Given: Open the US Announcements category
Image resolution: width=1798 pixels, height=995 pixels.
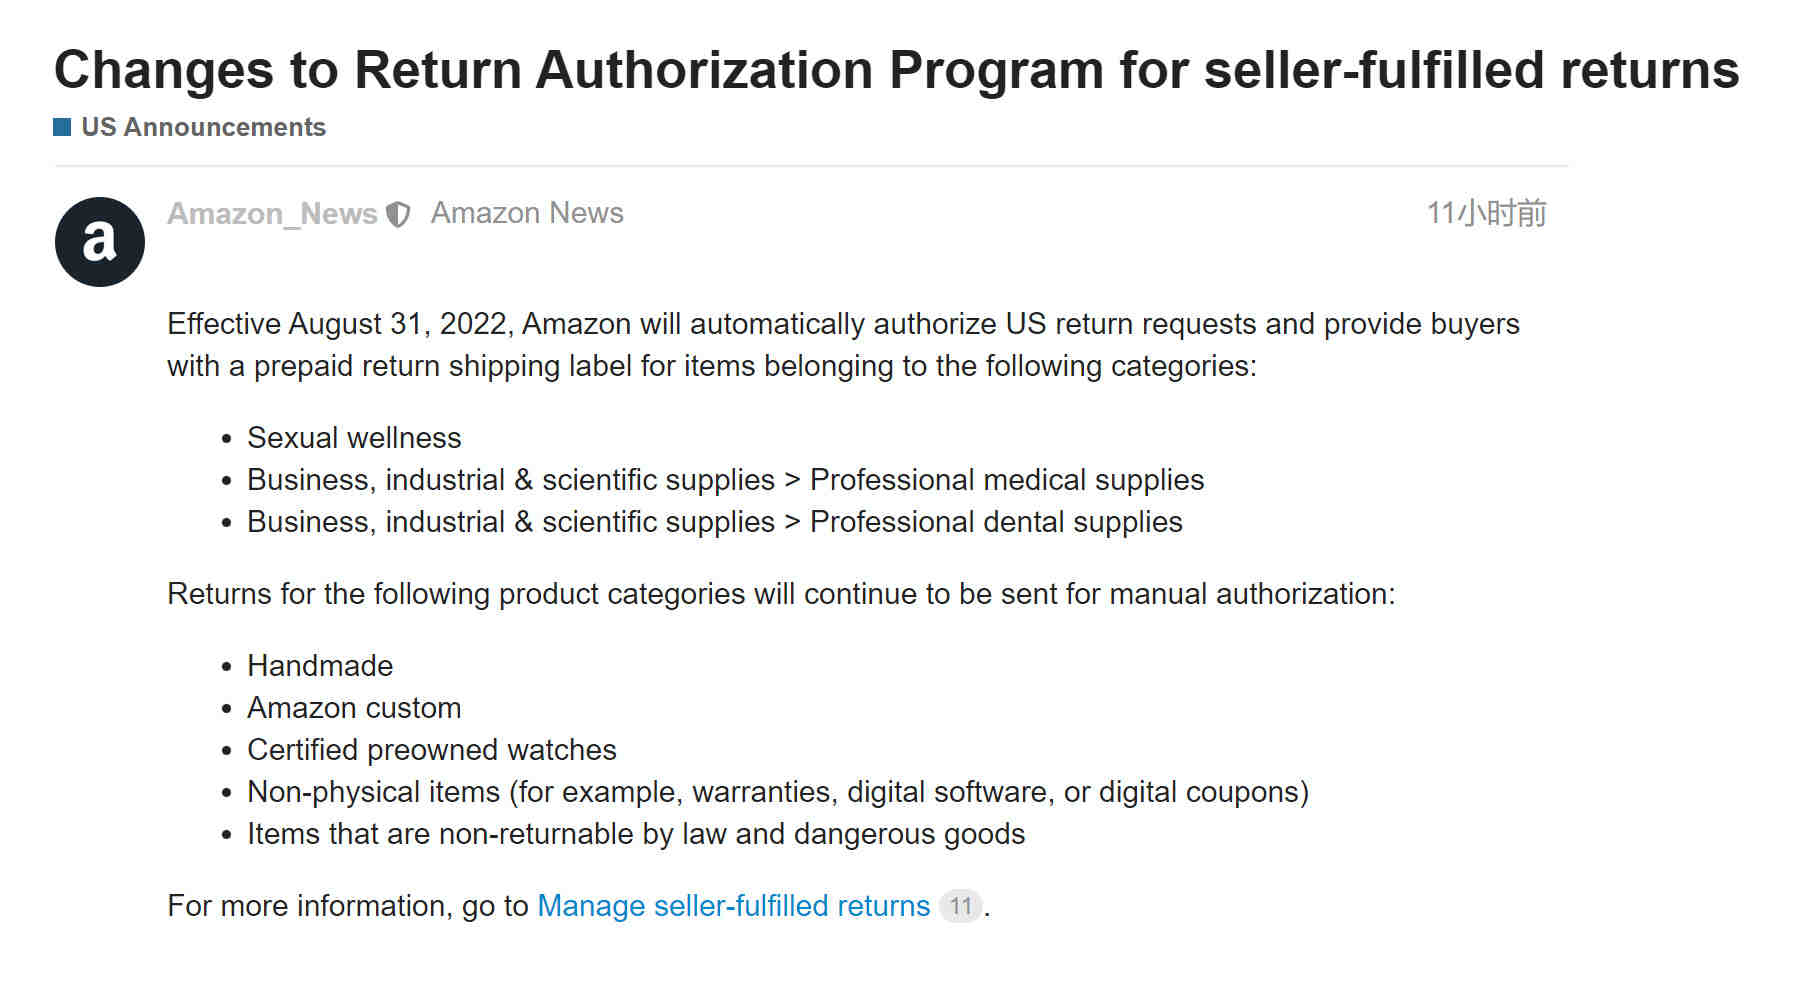Looking at the screenshot, I should [x=203, y=127].
